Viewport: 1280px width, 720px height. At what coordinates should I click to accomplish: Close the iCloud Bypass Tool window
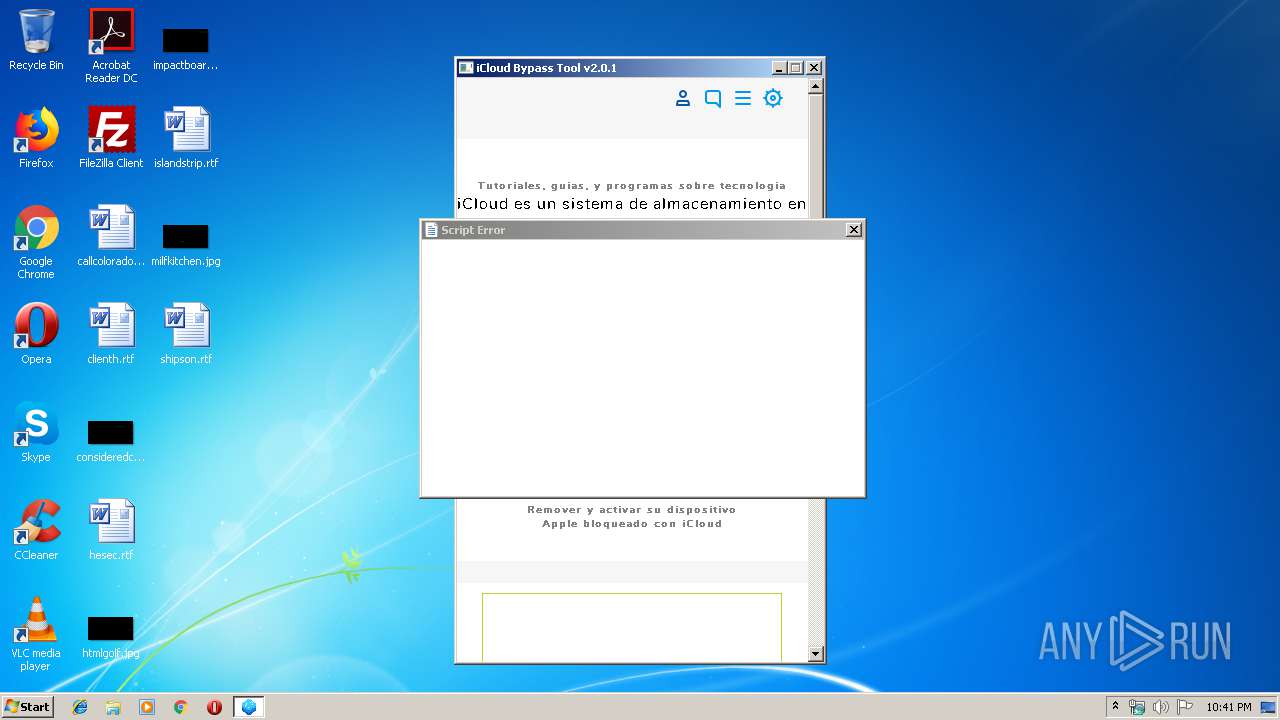814,68
